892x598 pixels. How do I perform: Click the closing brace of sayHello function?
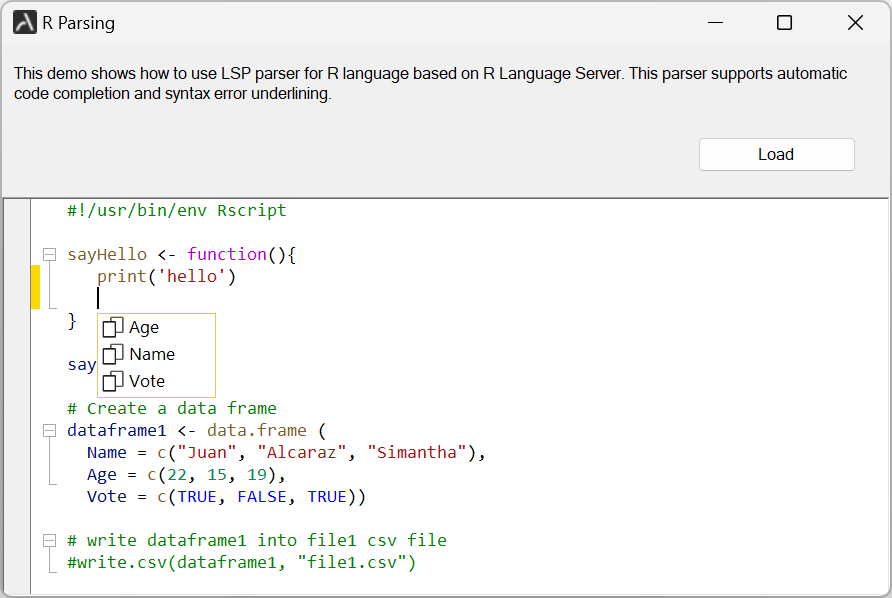(x=72, y=320)
